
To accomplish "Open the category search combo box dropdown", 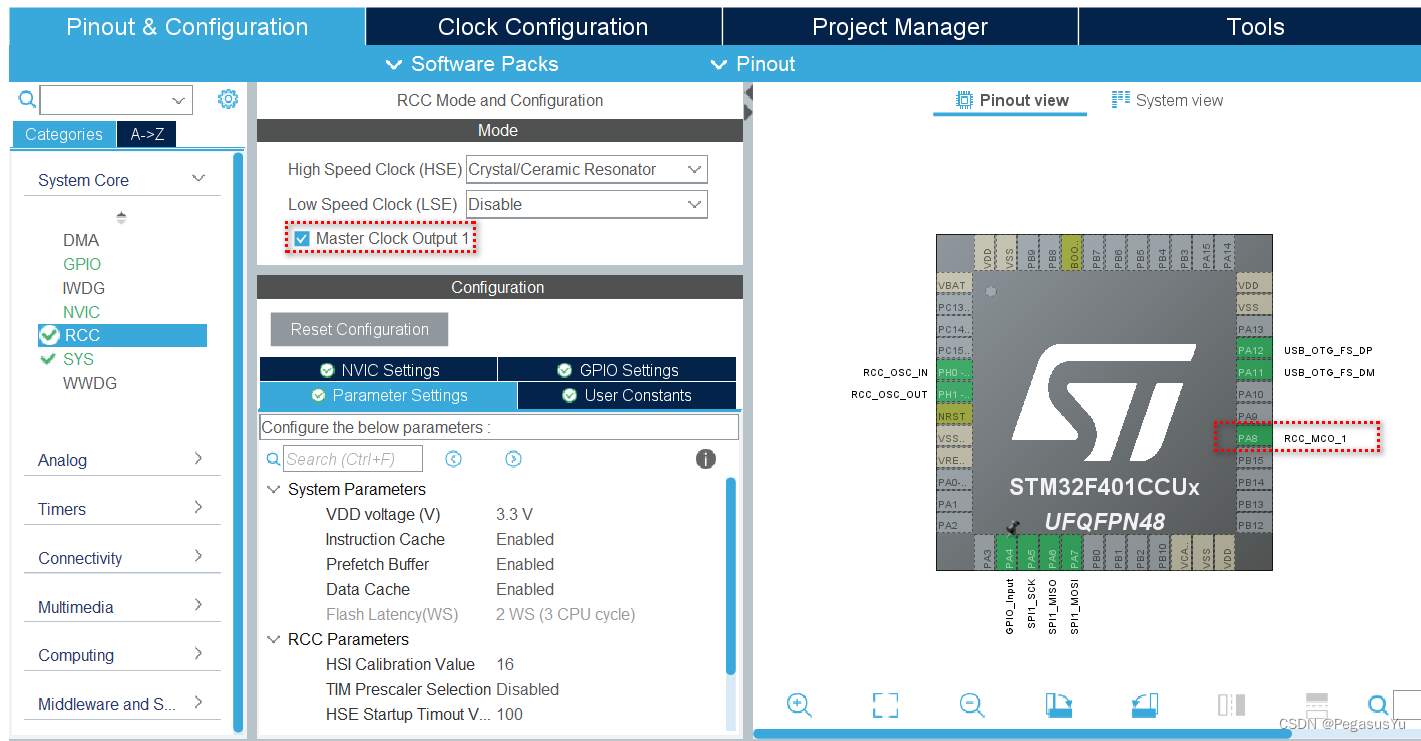I will tap(180, 100).
